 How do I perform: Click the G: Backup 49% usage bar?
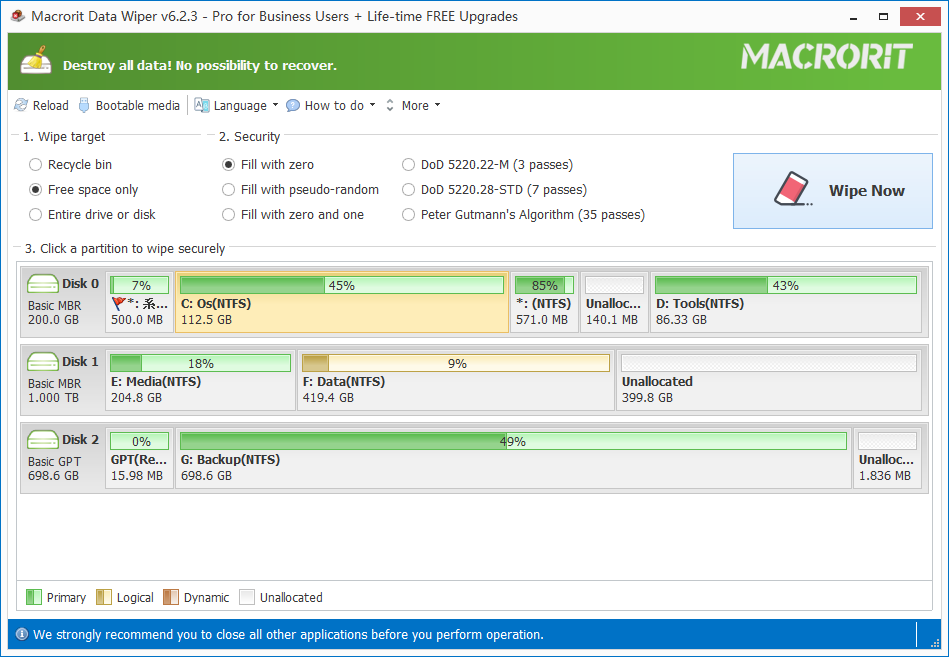[512, 441]
